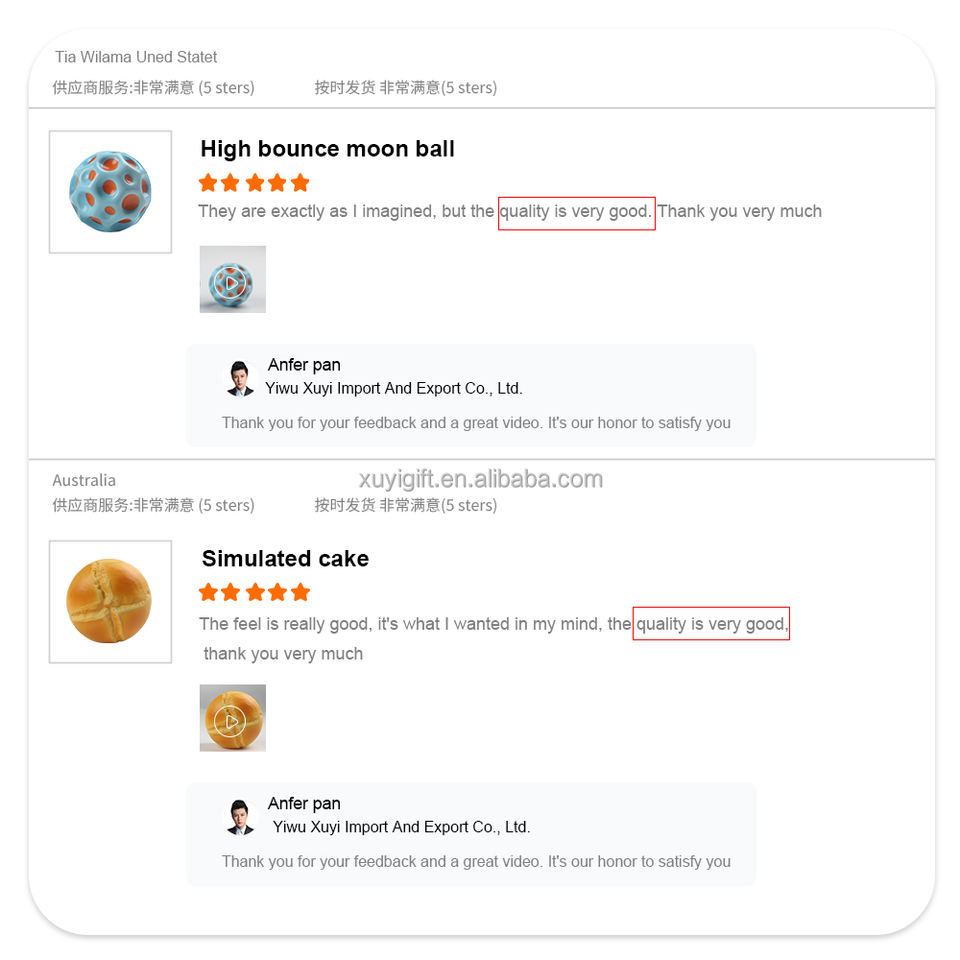Open the blue moon ball product image

[x=110, y=192]
